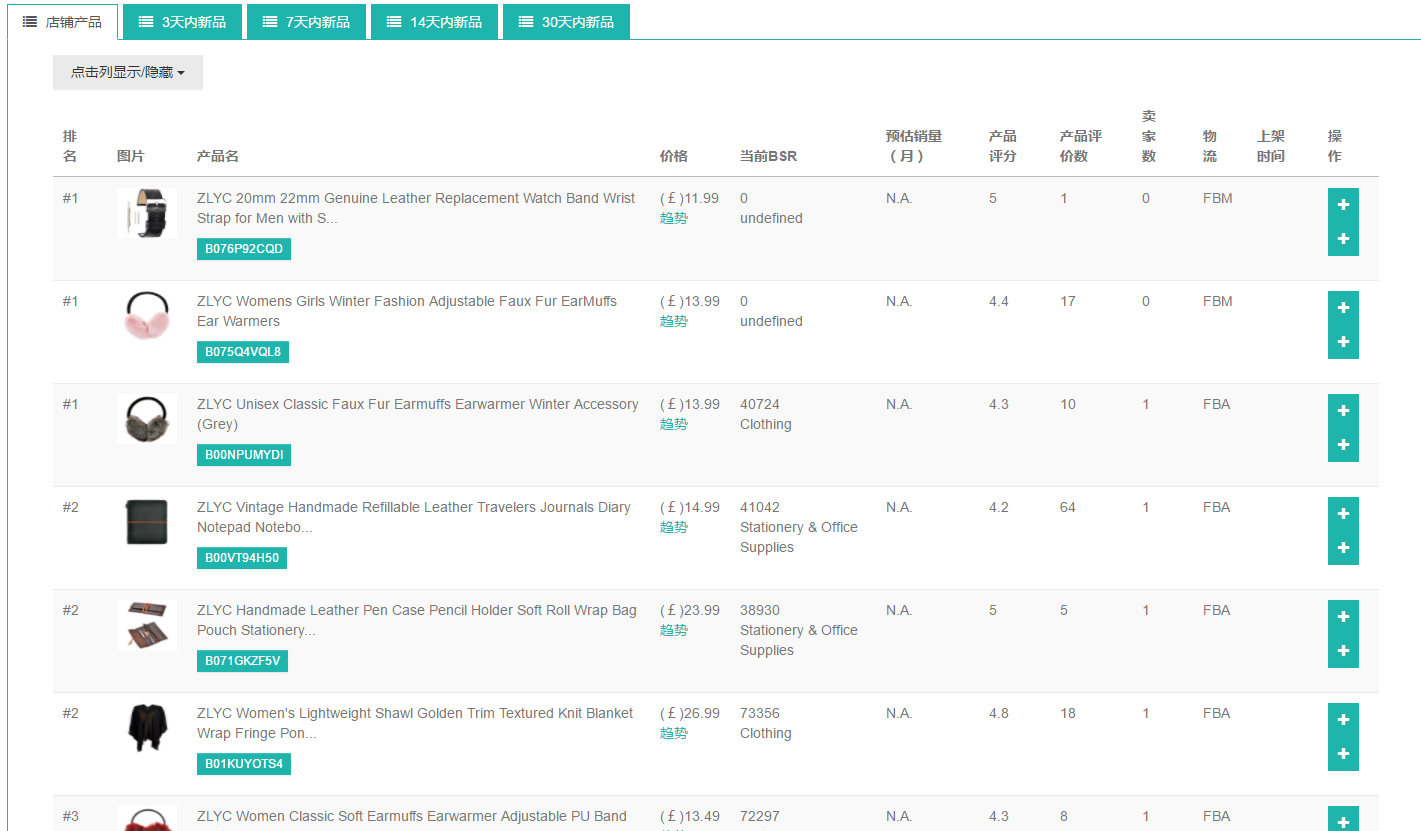Click upper plus icon in B076P92CQD row
Viewport: 1421px width, 831px height.
(x=1343, y=205)
